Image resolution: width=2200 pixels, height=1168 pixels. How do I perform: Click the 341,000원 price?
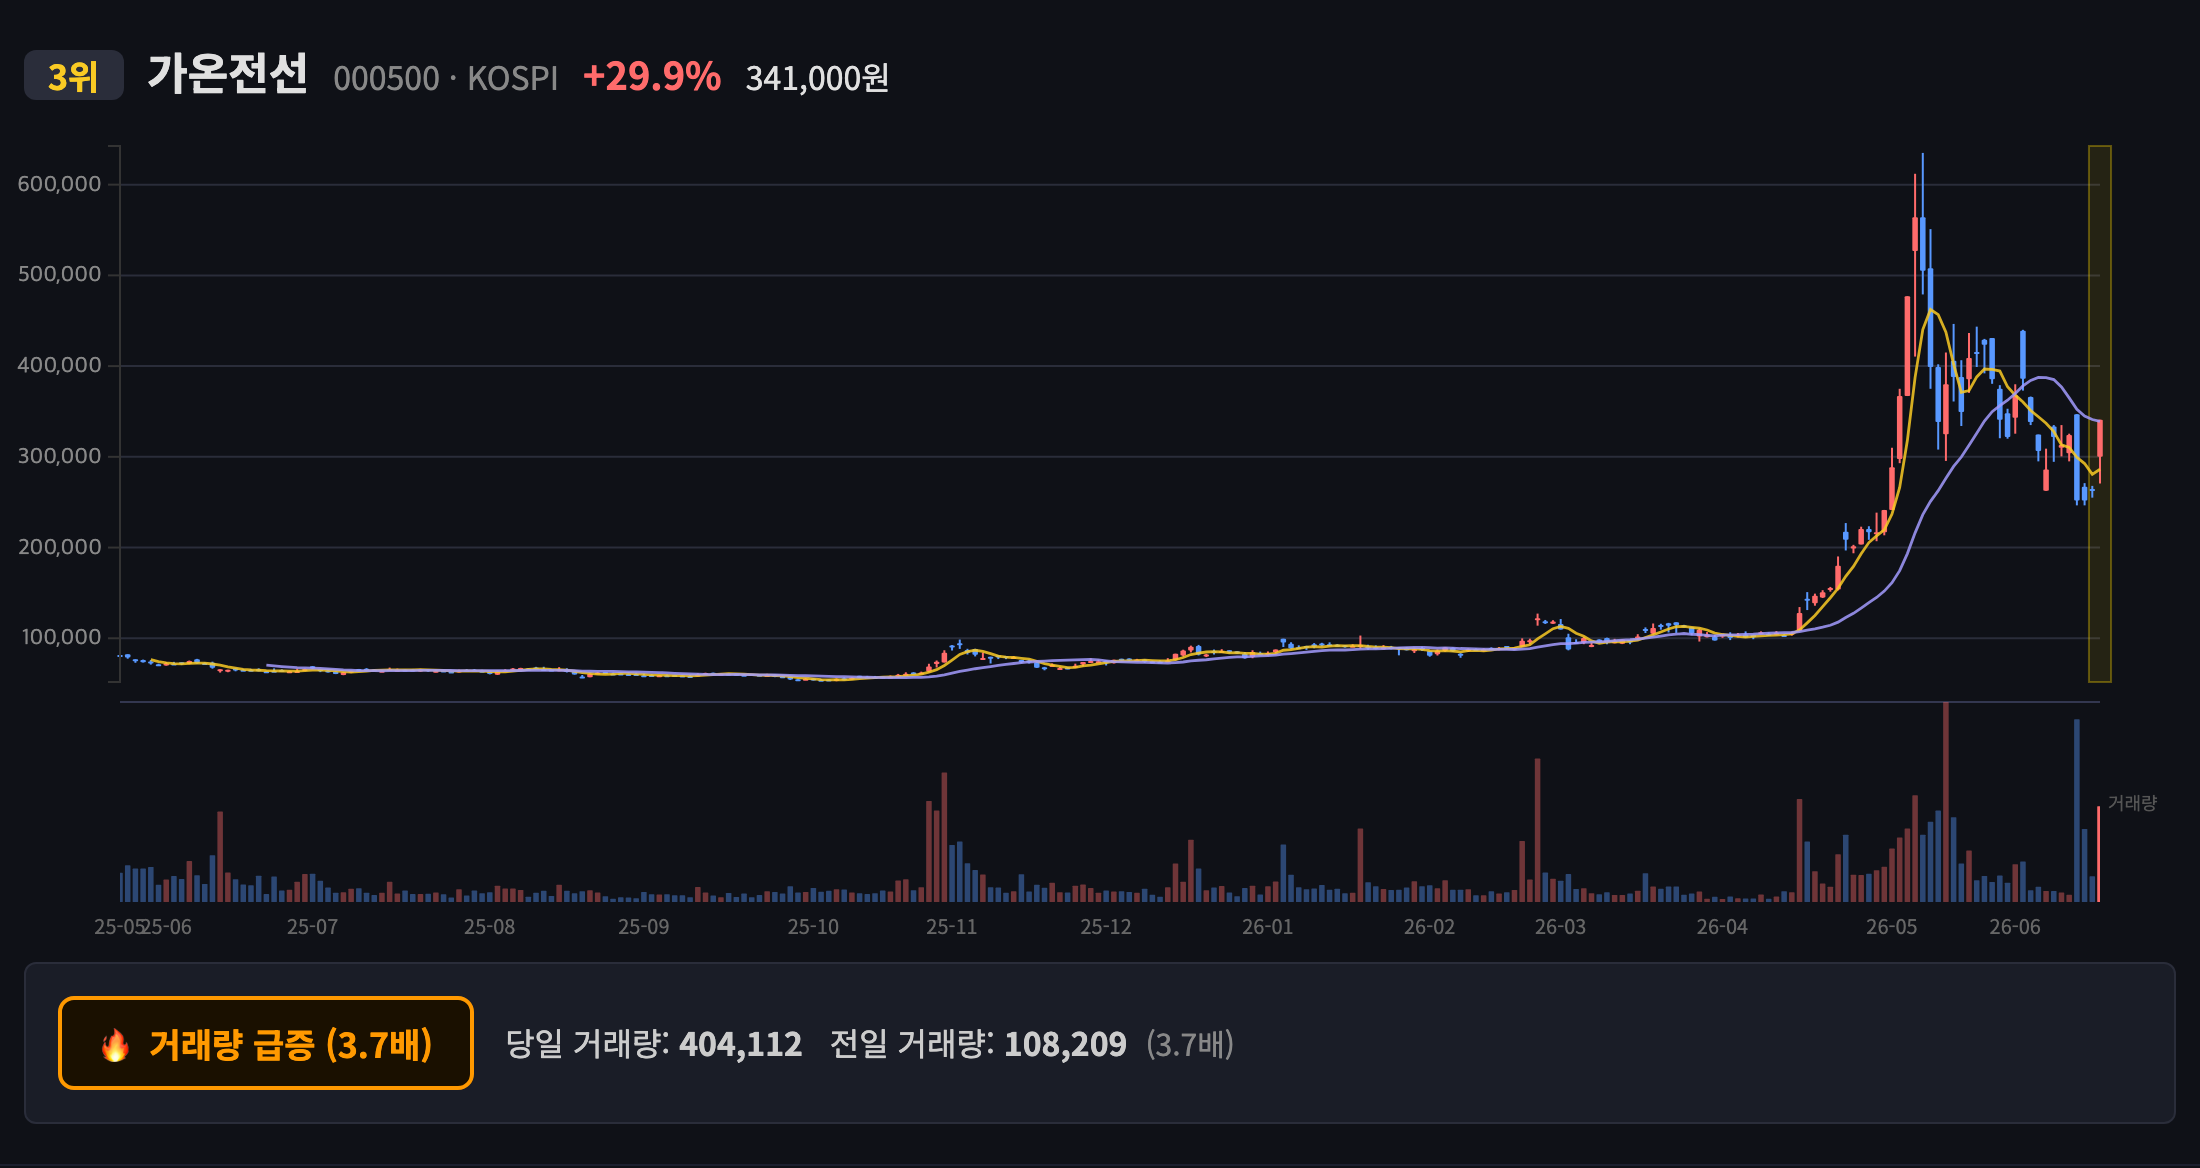tap(817, 77)
